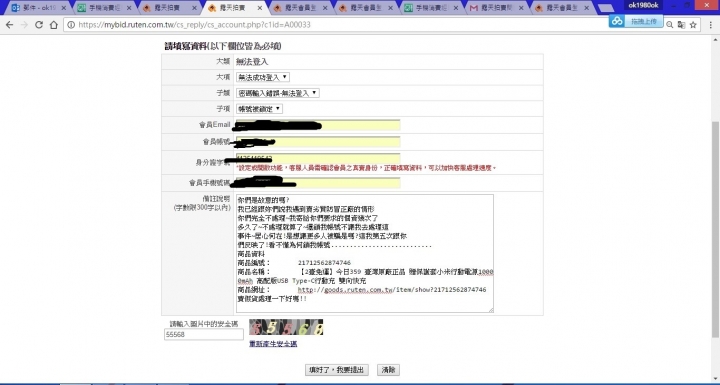Click the 身分證字號 input field
Image resolution: width=720 pixels, height=385 pixels.
point(318,159)
